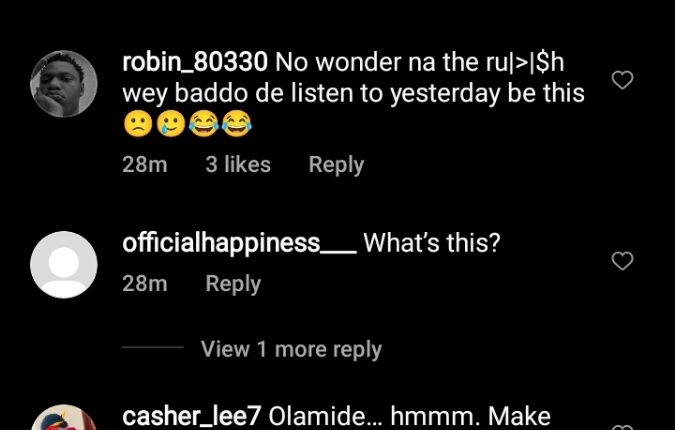This screenshot has width=675, height=430.
Task: Open casher_lee7's profile picture
Action: [64, 417]
